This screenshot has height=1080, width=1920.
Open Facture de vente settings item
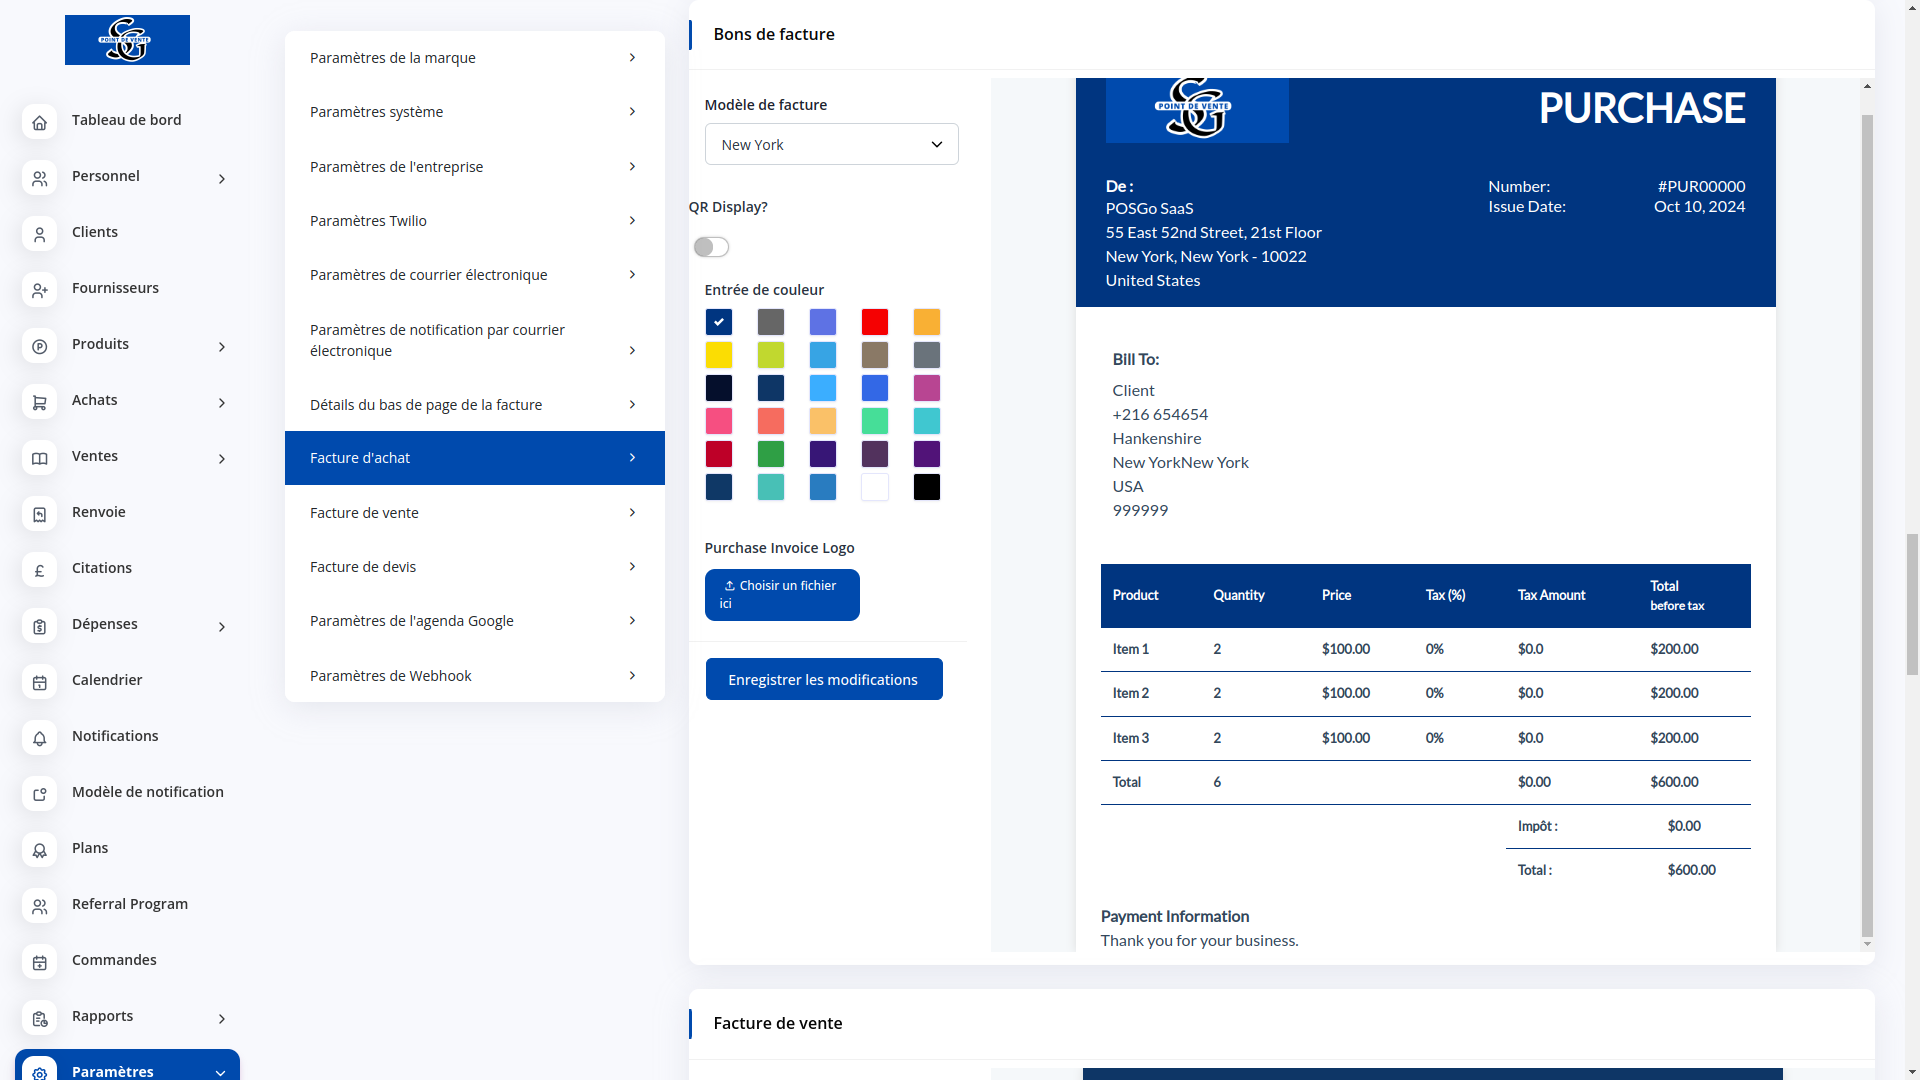pyautogui.click(x=474, y=513)
